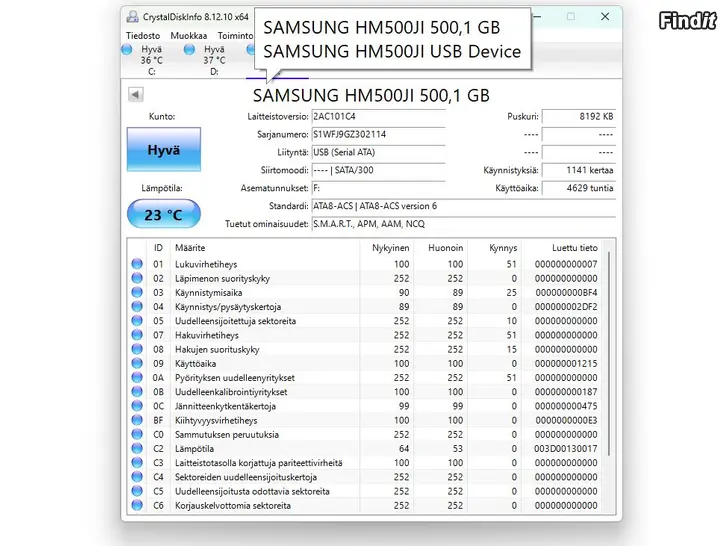Switch to the D: drive tab at 37 °C

click(x=214, y=60)
